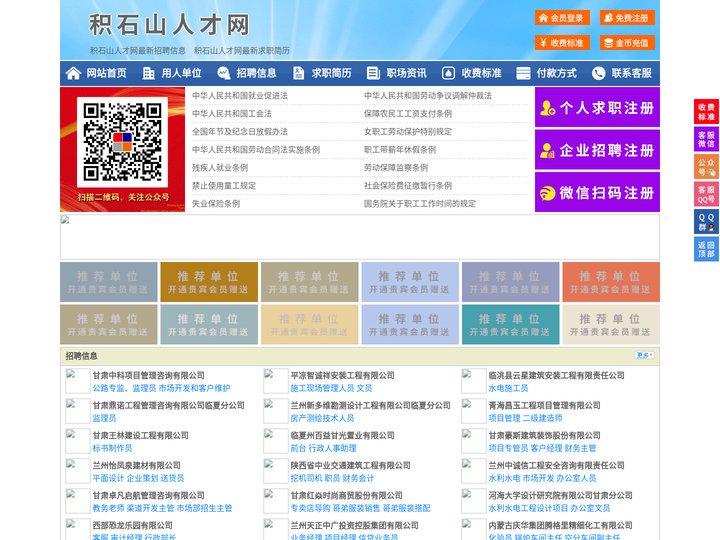This screenshot has height=540, width=720.
Task: Click the pink 客服QQ号 sidebar icon
Action: 706,194
